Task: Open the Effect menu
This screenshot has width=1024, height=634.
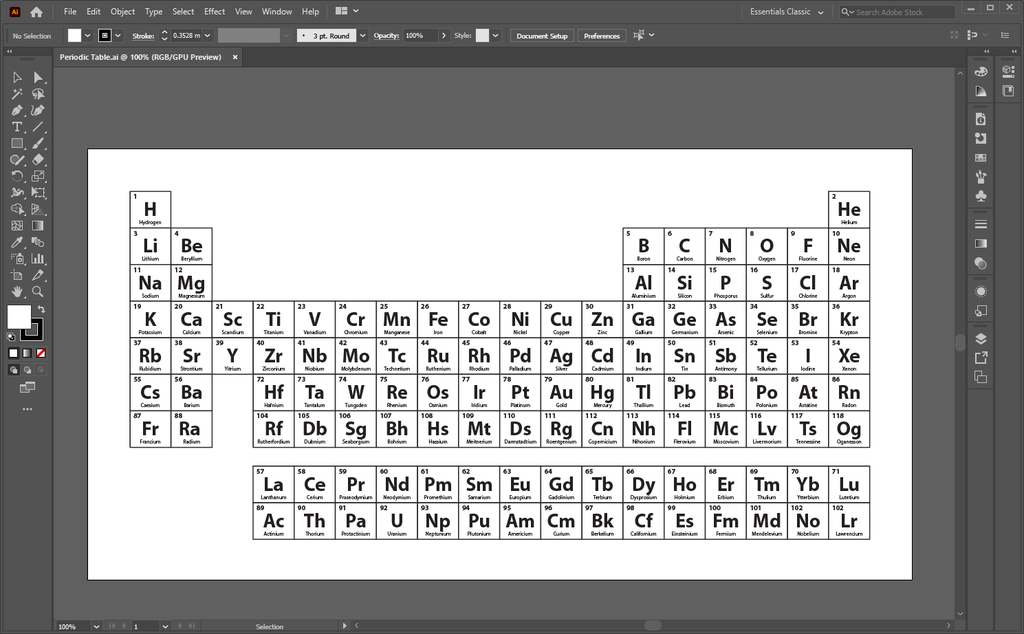Action: (x=215, y=12)
